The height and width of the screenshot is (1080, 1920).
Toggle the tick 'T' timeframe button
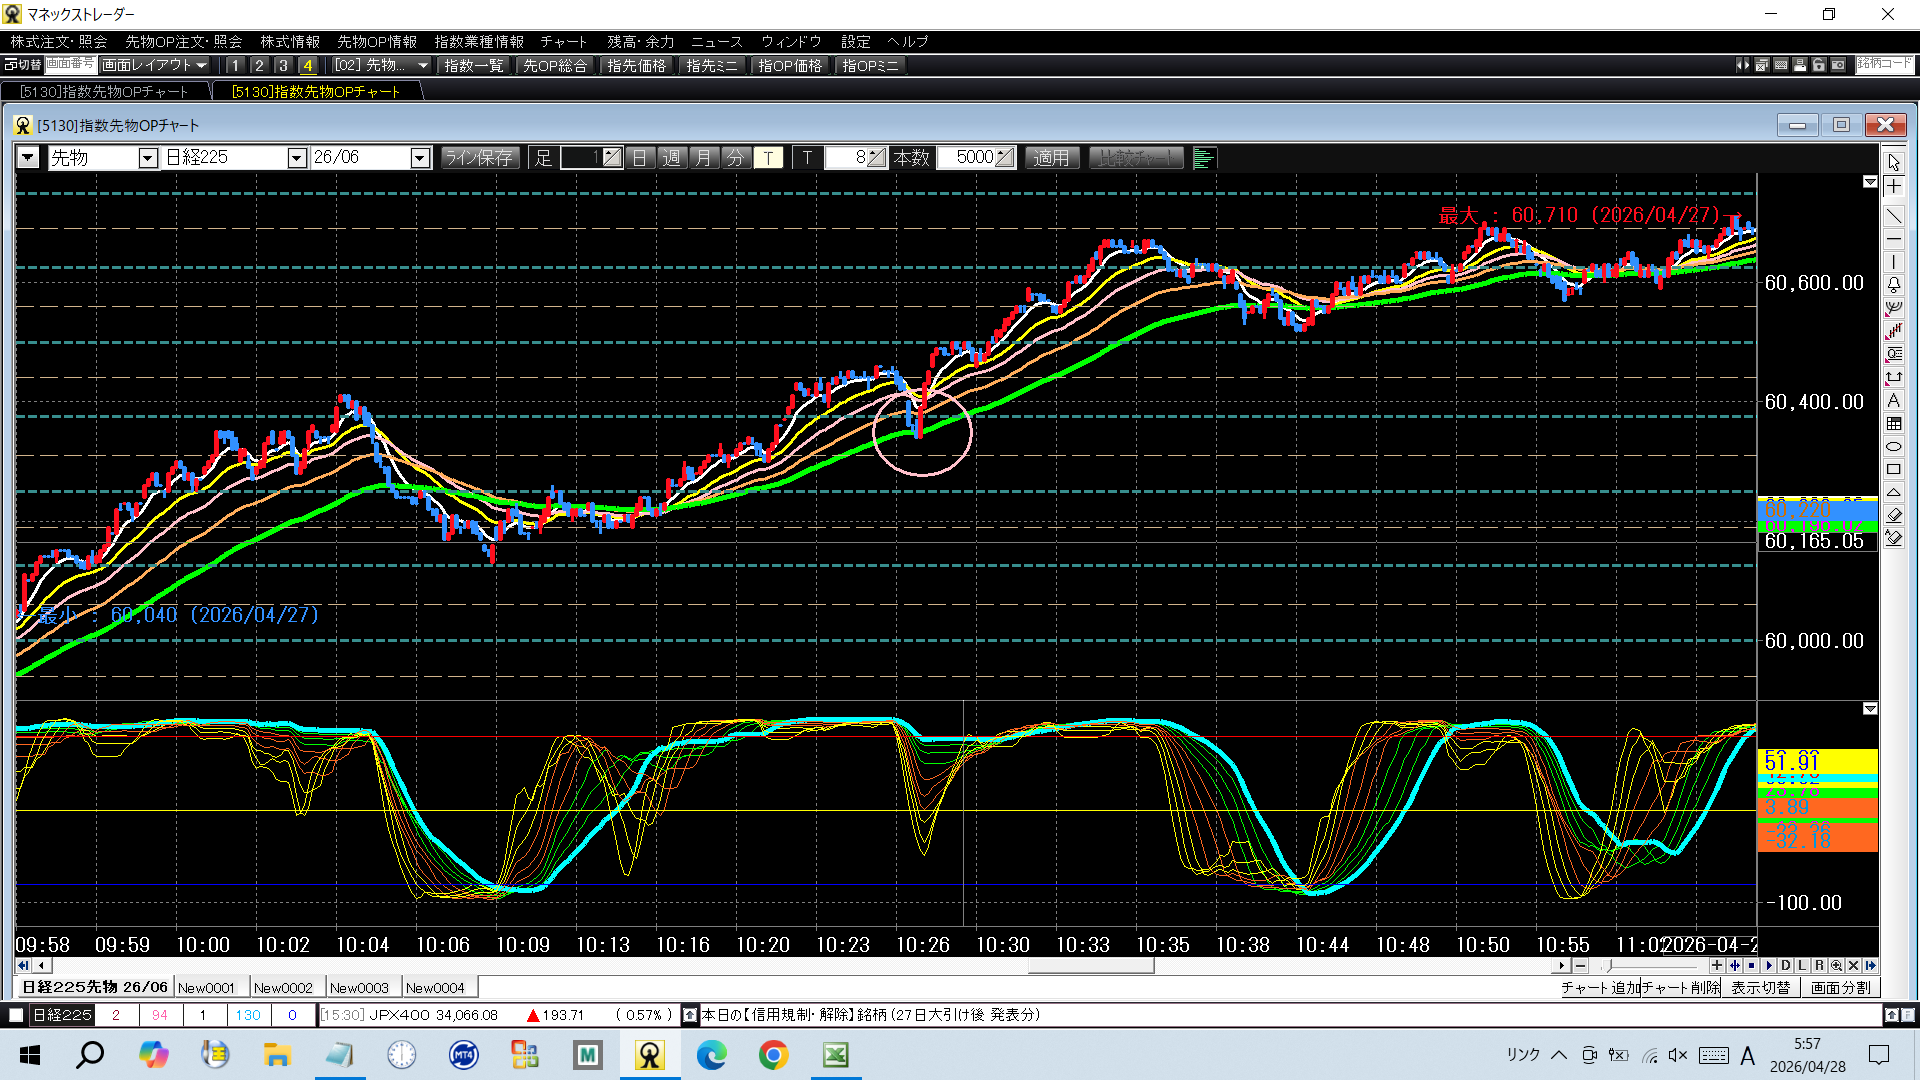click(768, 158)
